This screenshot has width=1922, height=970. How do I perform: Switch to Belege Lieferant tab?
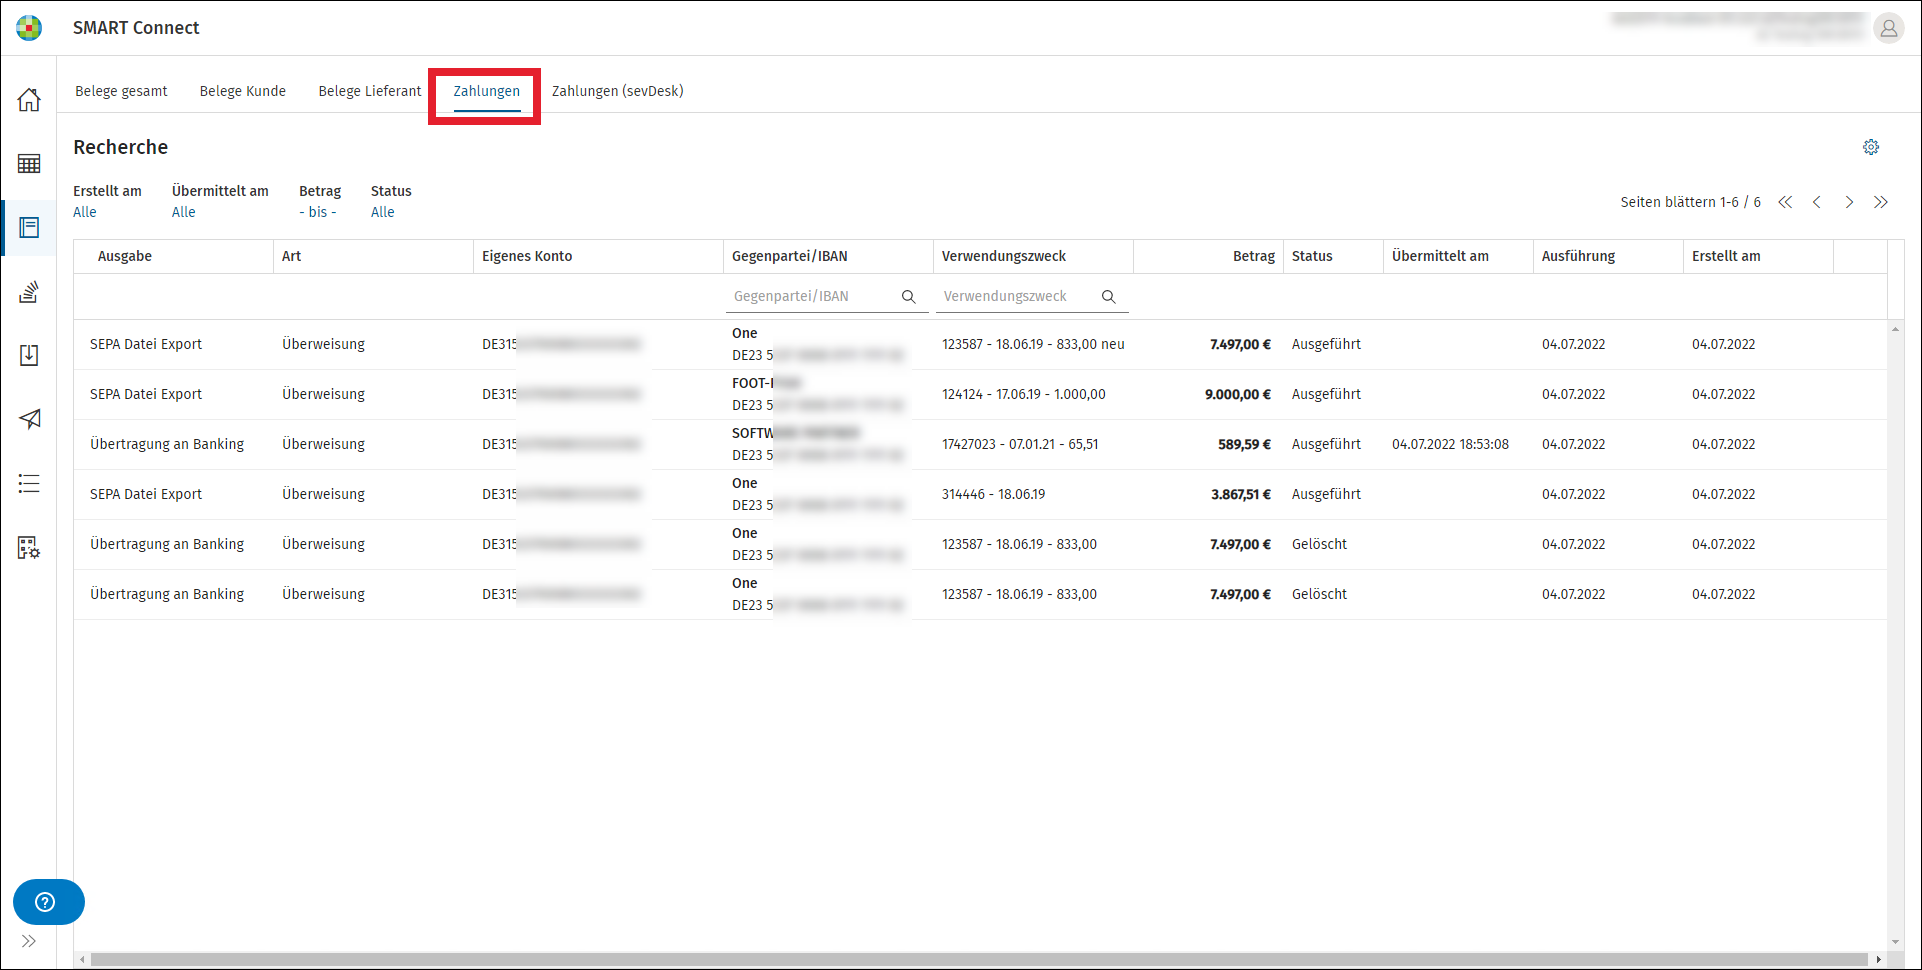pos(370,91)
